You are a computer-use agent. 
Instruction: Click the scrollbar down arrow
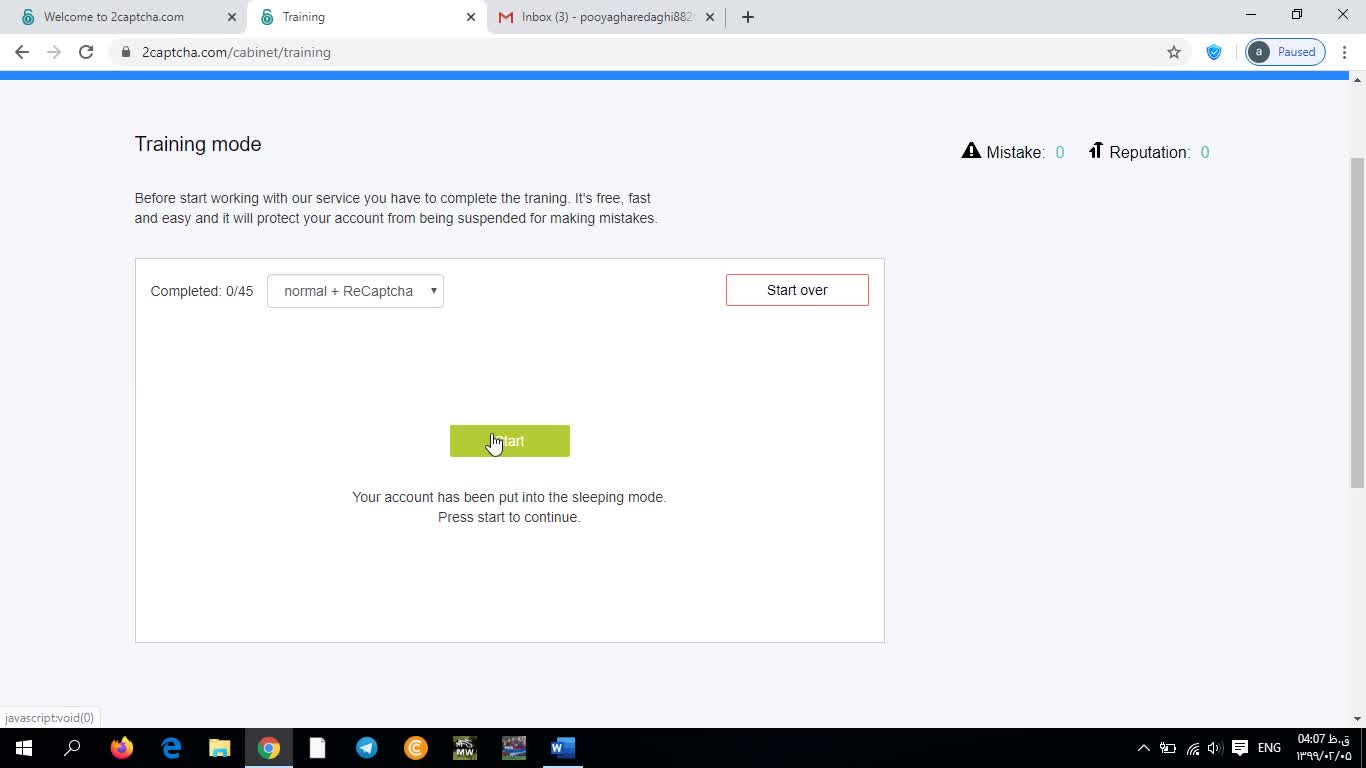click(x=1357, y=719)
